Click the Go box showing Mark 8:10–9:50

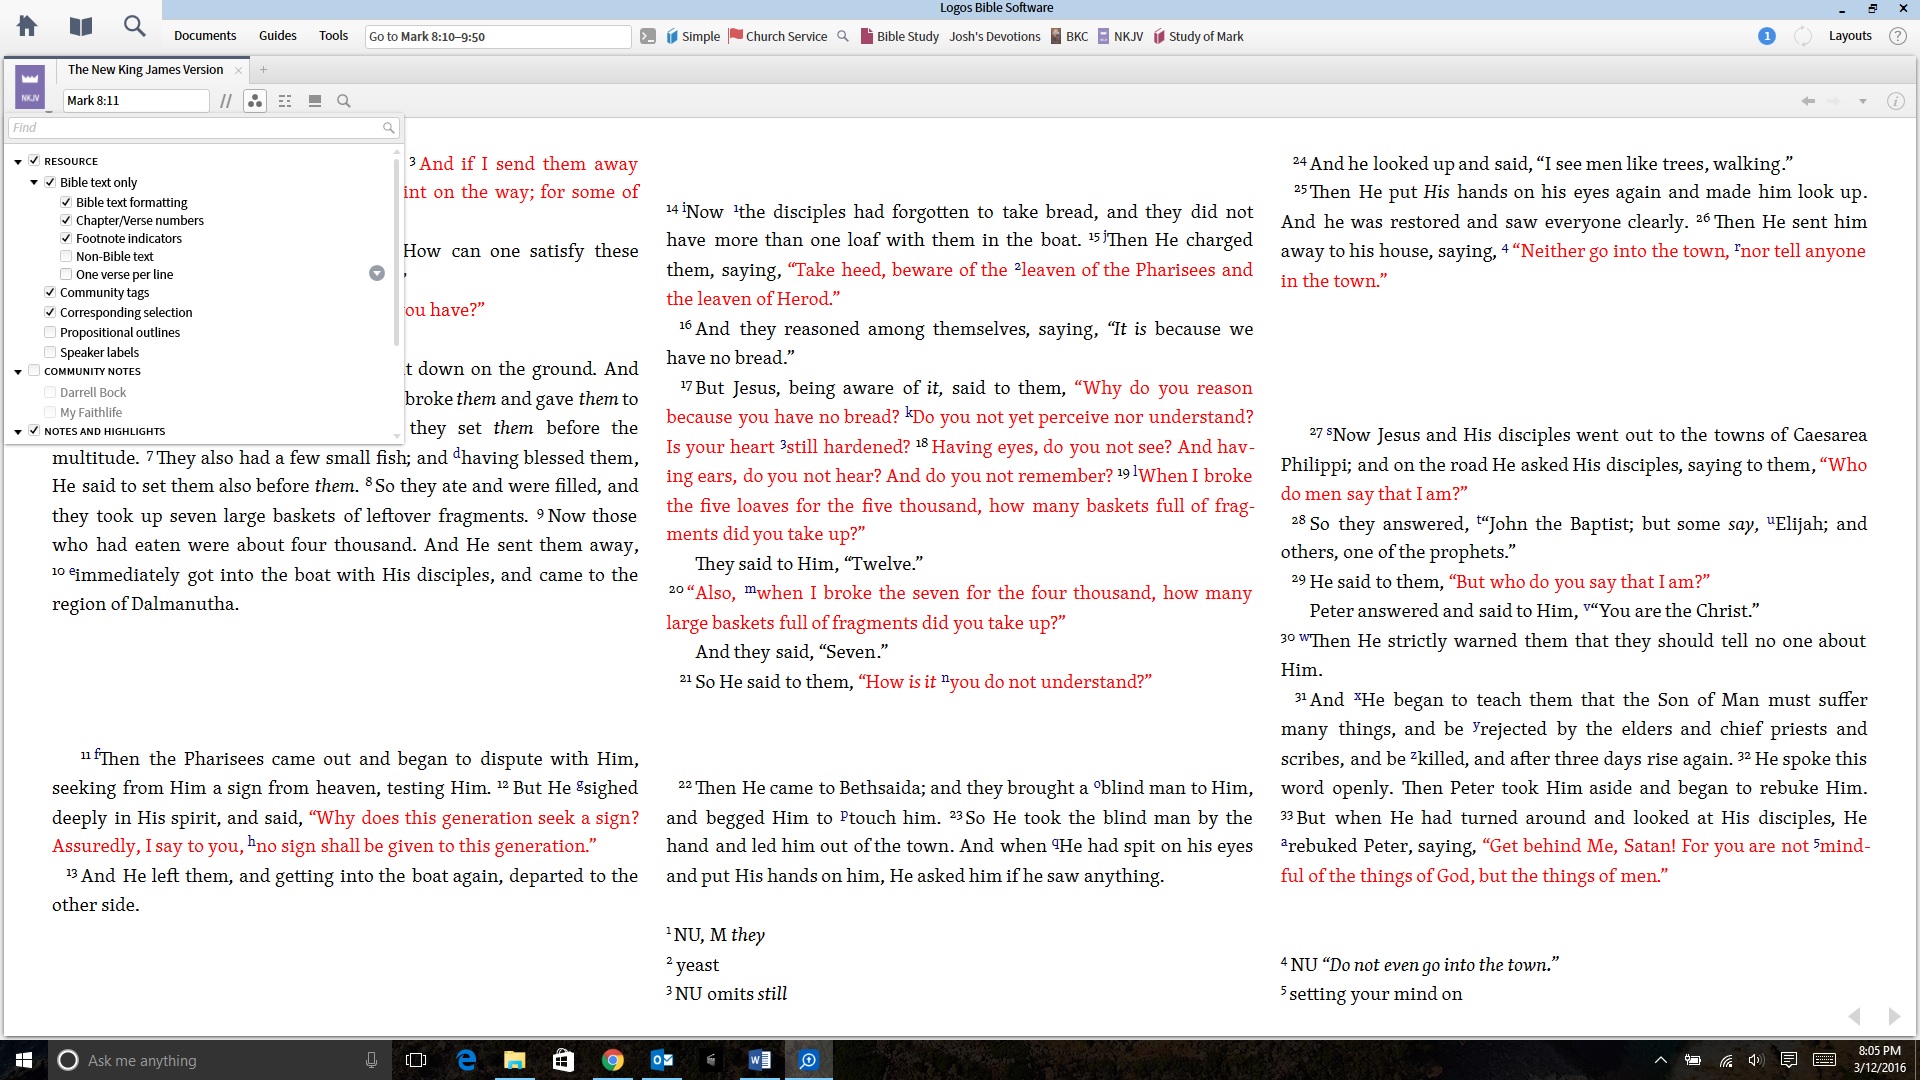(x=497, y=36)
